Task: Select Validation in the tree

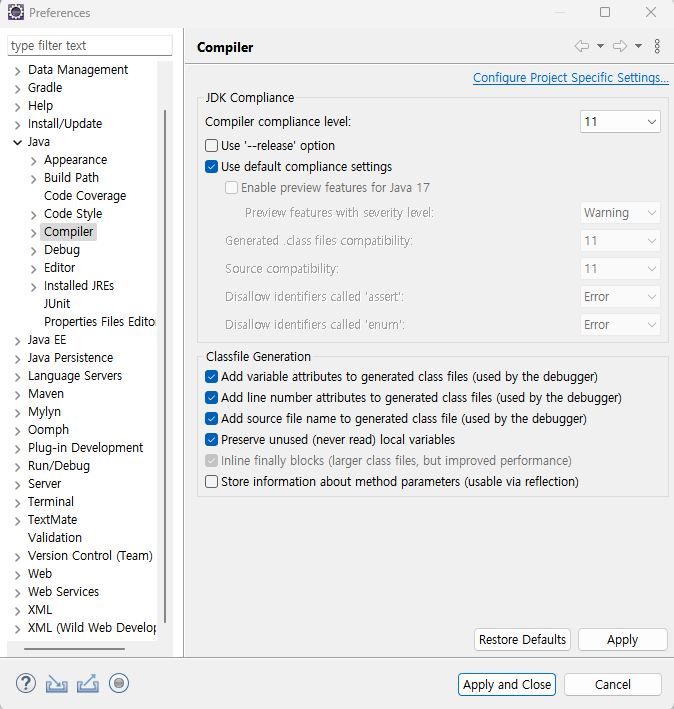Action: tap(55, 538)
